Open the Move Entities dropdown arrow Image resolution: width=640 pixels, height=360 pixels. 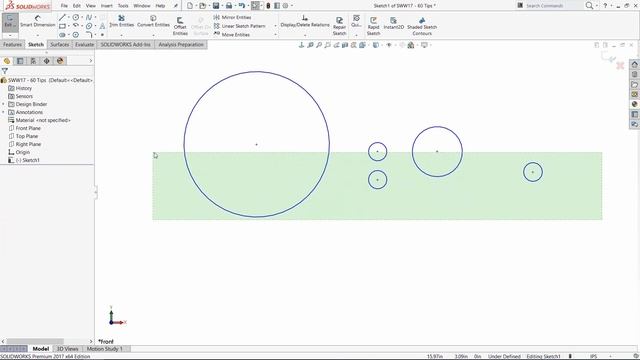(x=275, y=35)
